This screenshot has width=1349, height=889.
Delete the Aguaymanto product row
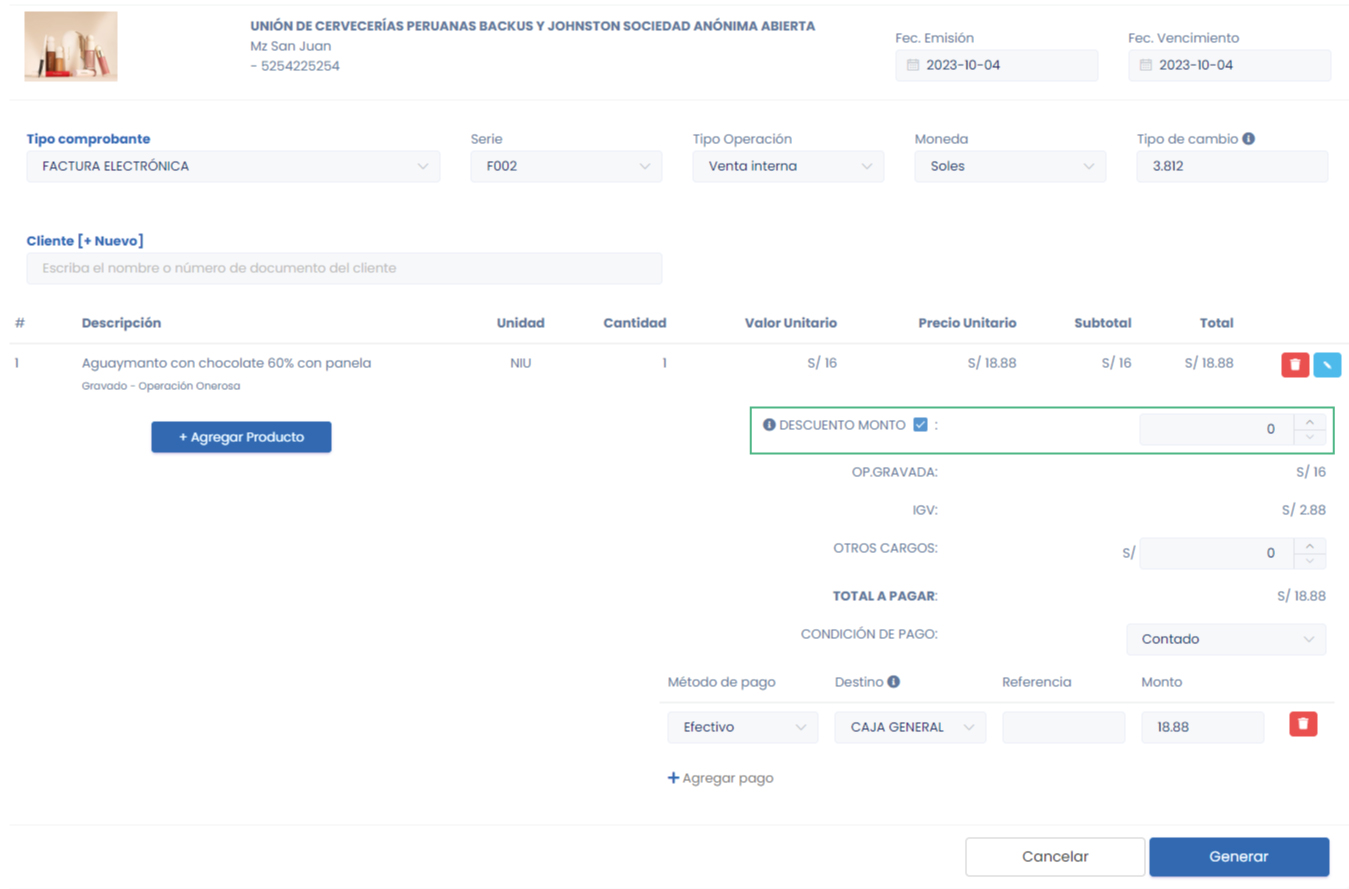point(1295,365)
